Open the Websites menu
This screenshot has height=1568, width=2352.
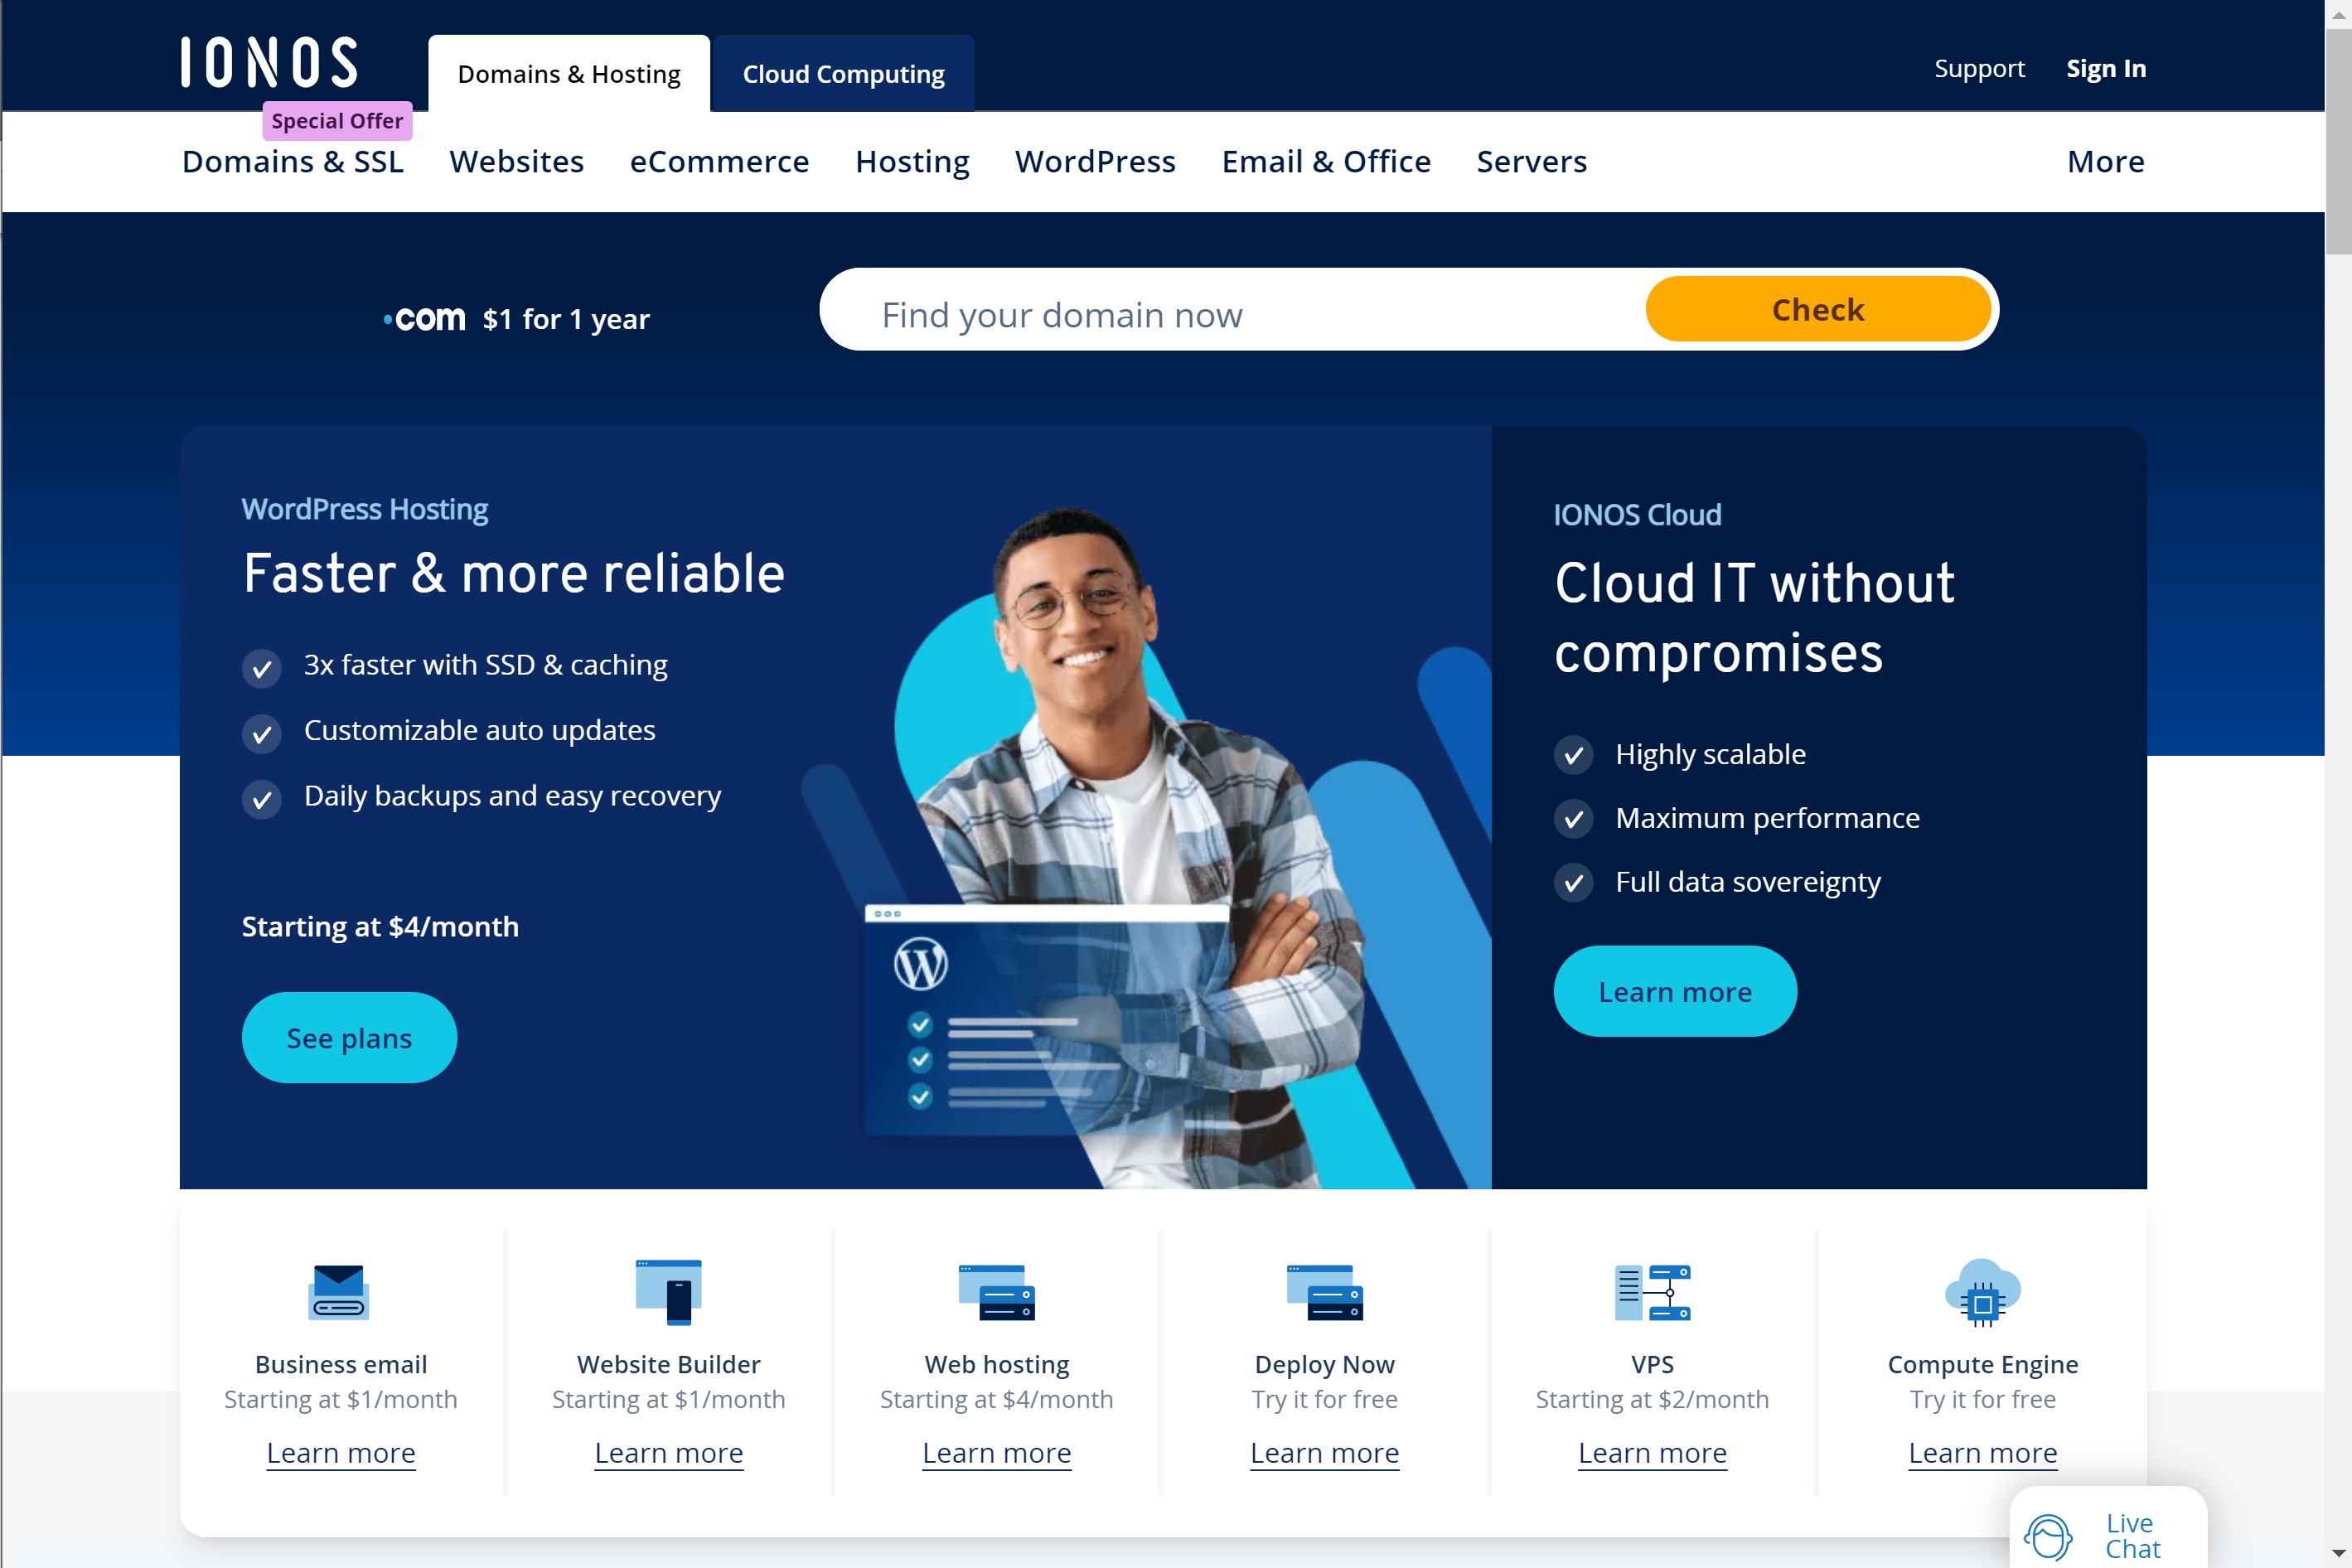click(x=517, y=161)
